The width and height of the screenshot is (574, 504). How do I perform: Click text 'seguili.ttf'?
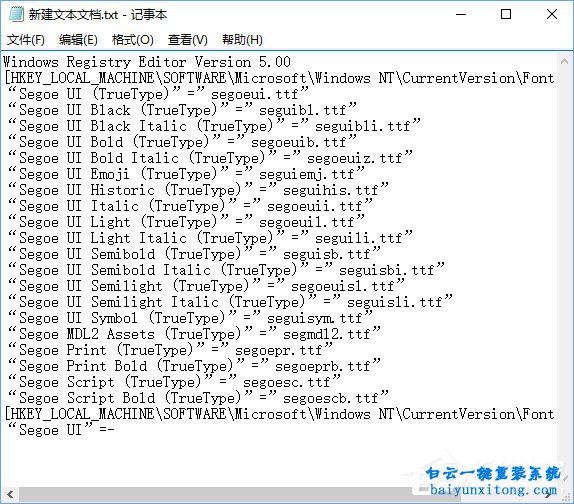click(359, 238)
